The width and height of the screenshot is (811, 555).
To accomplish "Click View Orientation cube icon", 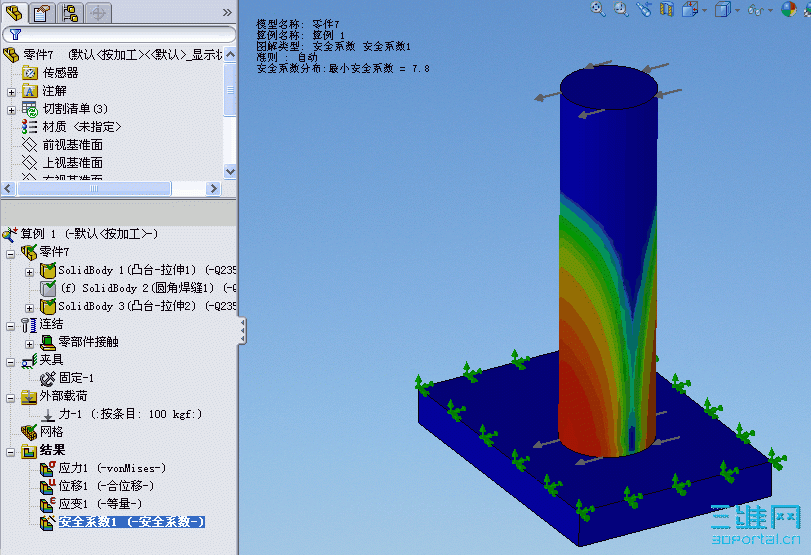I will 690,9.
